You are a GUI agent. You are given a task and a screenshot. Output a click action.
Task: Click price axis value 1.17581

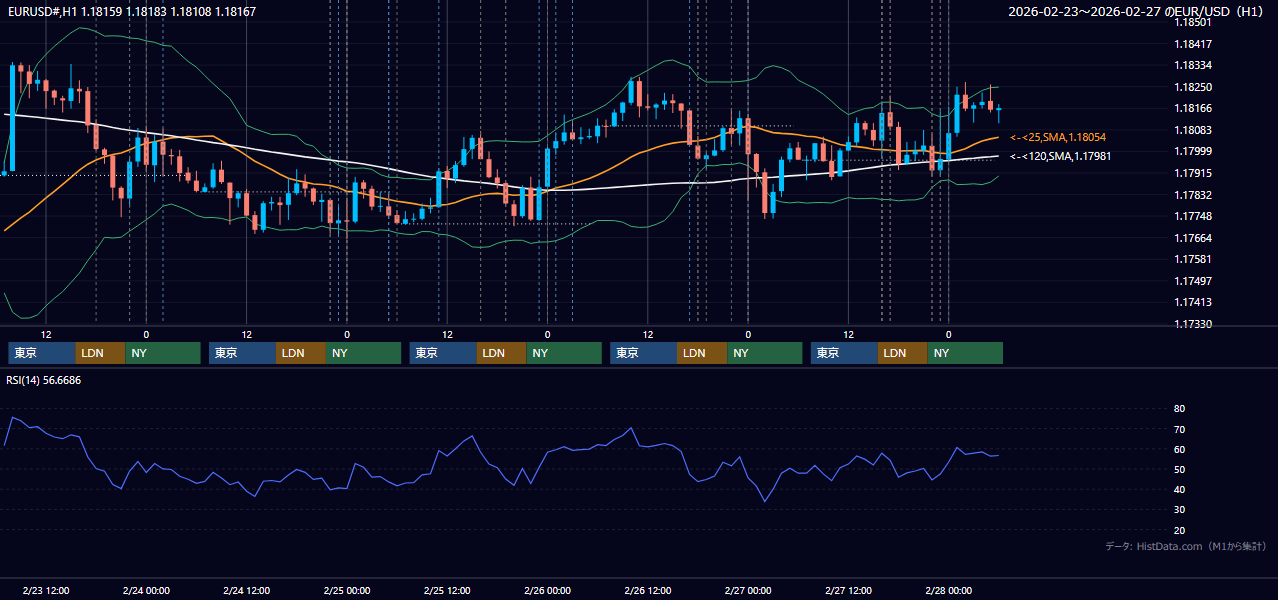(x=1192, y=259)
